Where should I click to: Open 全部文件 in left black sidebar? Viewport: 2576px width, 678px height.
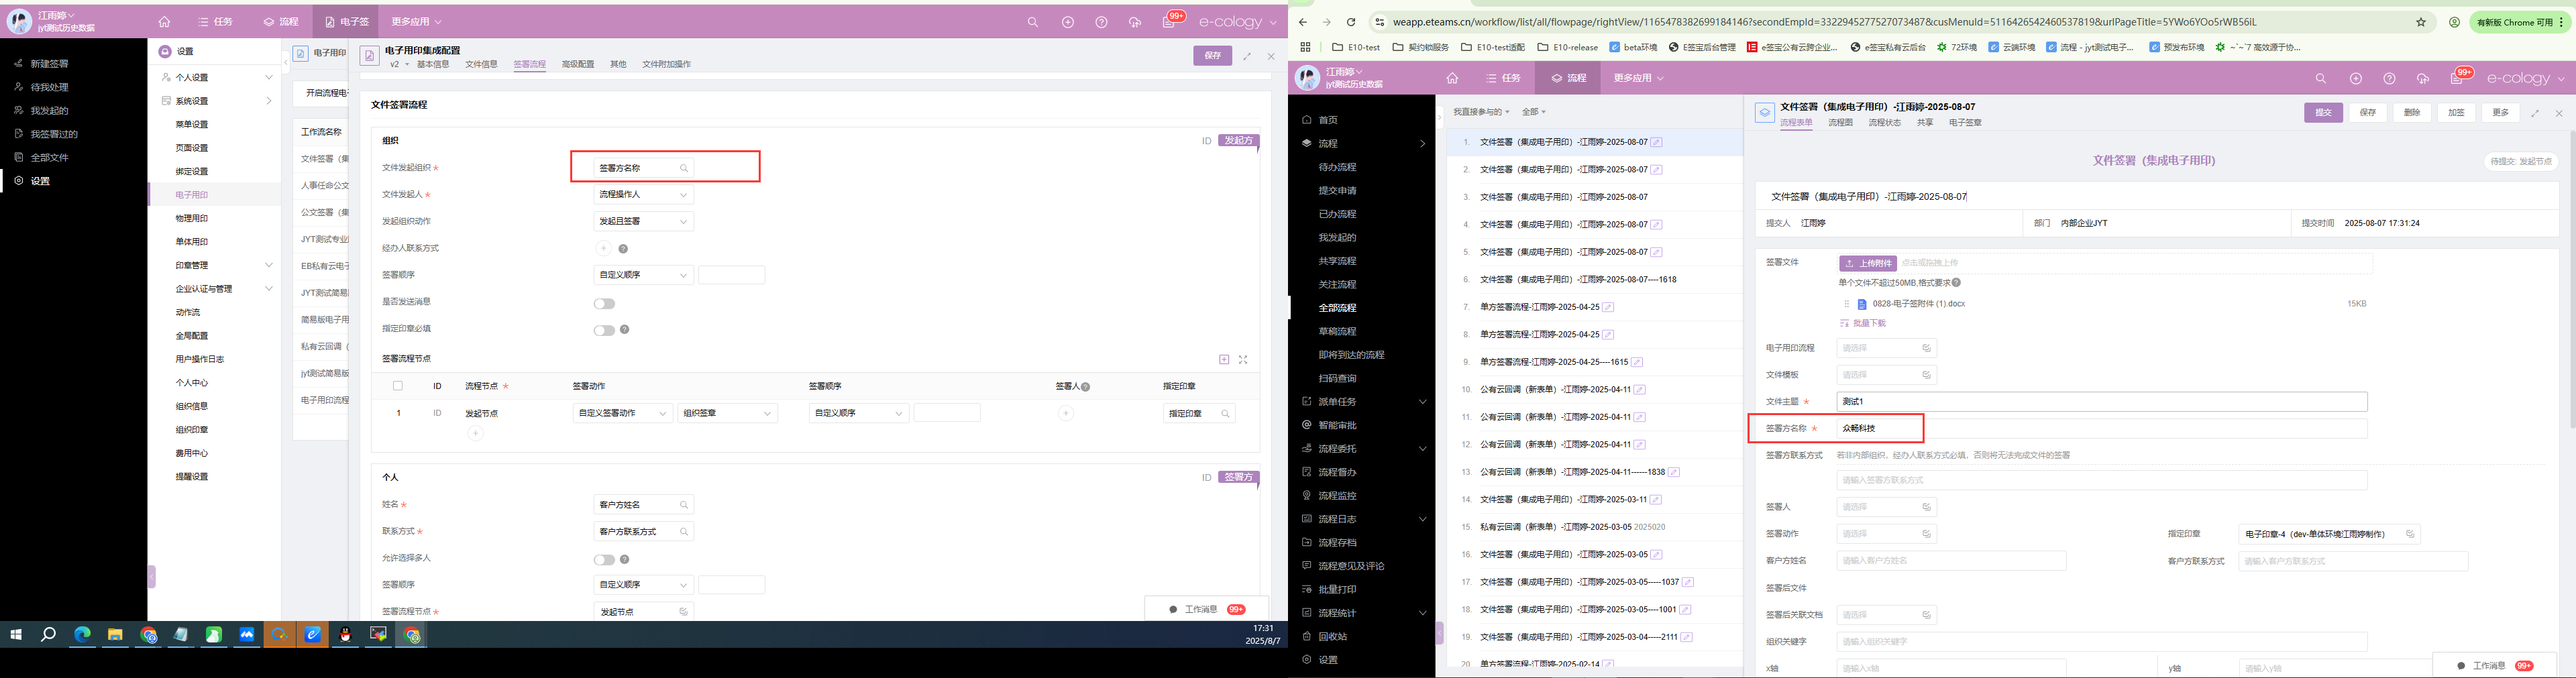point(49,158)
